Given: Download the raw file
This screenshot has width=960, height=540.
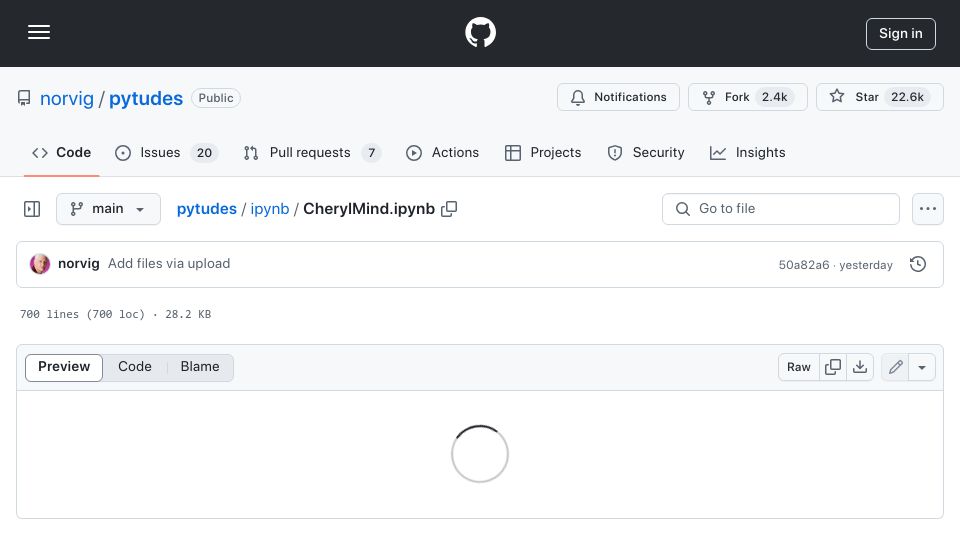Looking at the screenshot, I should click(x=860, y=367).
